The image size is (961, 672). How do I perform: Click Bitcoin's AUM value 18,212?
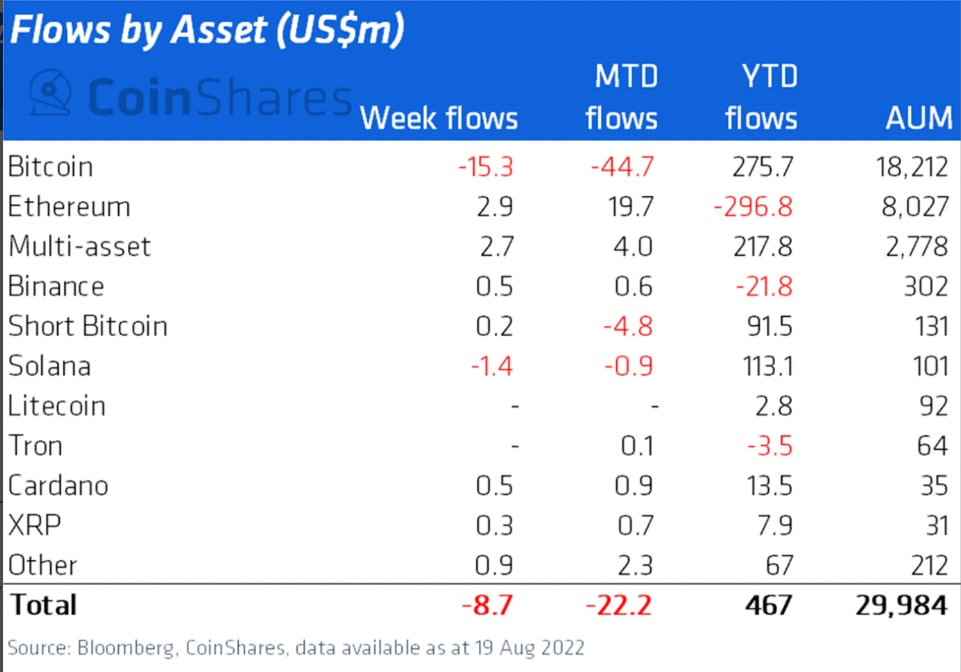pyautogui.click(x=907, y=166)
